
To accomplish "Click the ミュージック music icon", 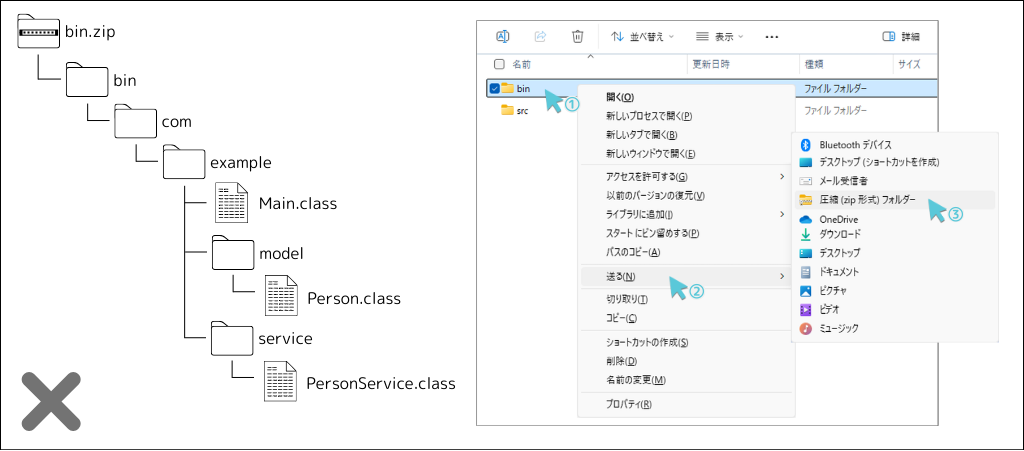I will coord(806,328).
